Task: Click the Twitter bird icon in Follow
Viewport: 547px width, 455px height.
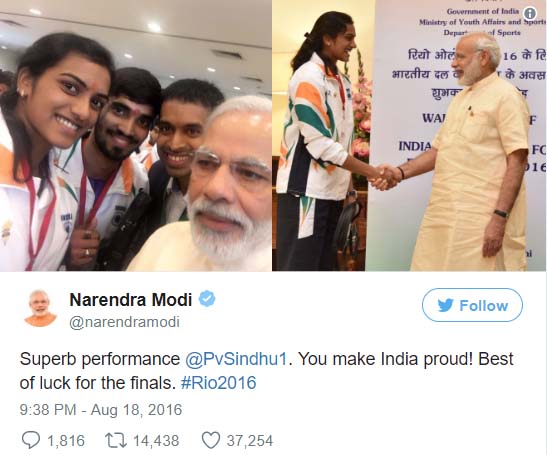Action: (x=445, y=305)
